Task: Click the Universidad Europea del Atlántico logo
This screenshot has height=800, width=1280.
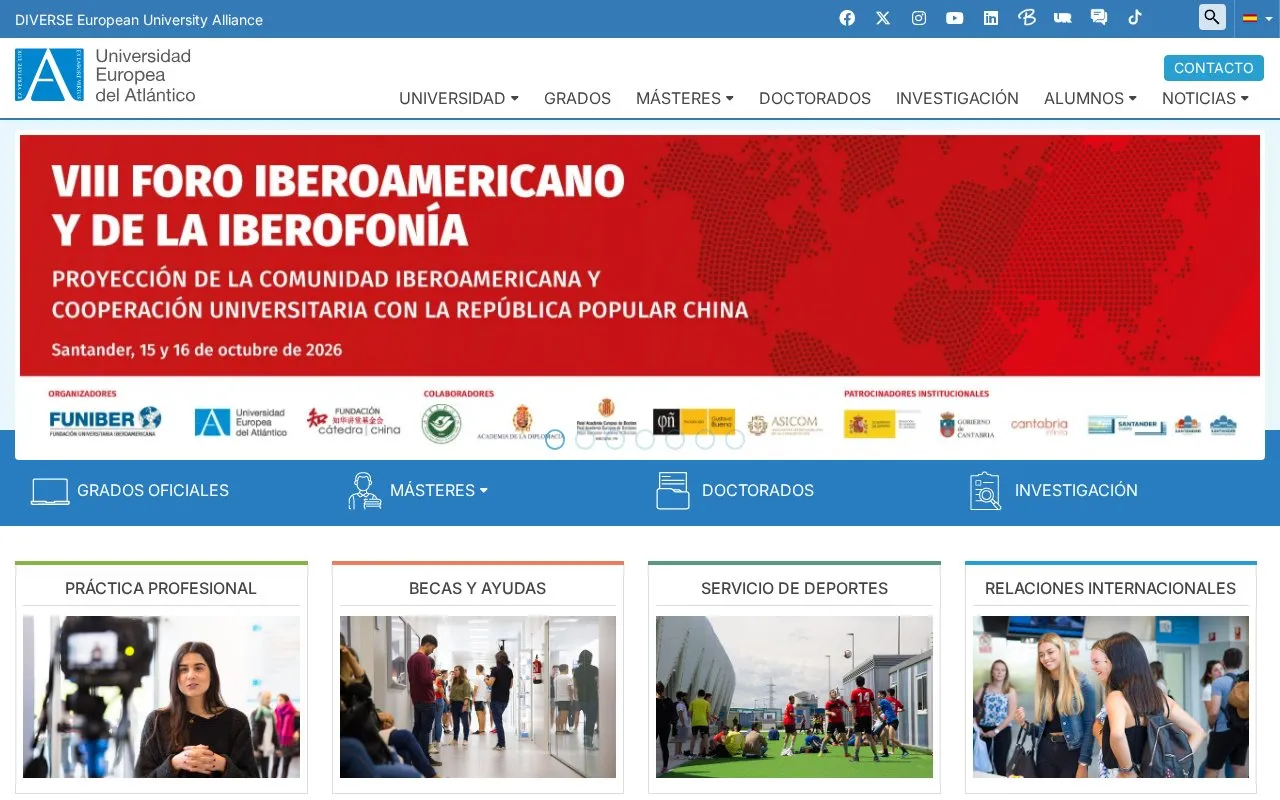Action: 105,75
